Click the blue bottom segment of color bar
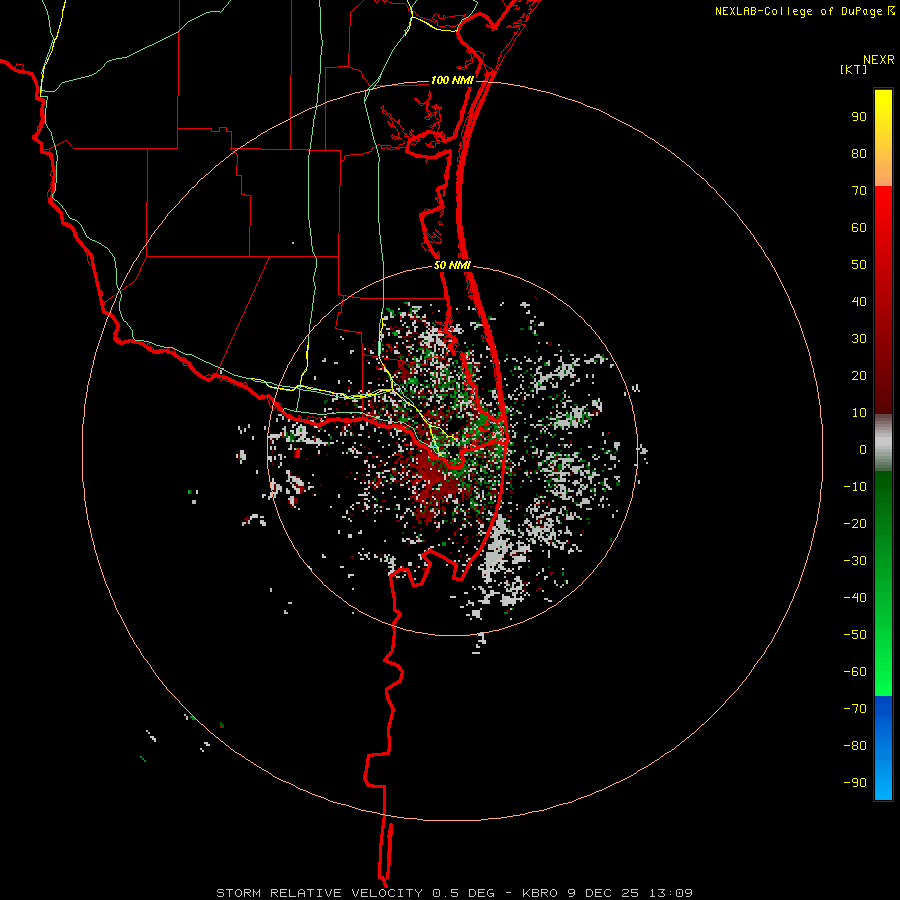Viewport: 900px width, 900px height. point(883,748)
